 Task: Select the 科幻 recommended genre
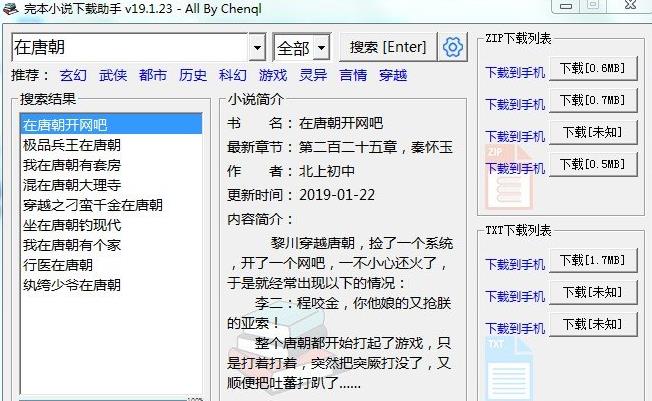[x=233, y=75]
